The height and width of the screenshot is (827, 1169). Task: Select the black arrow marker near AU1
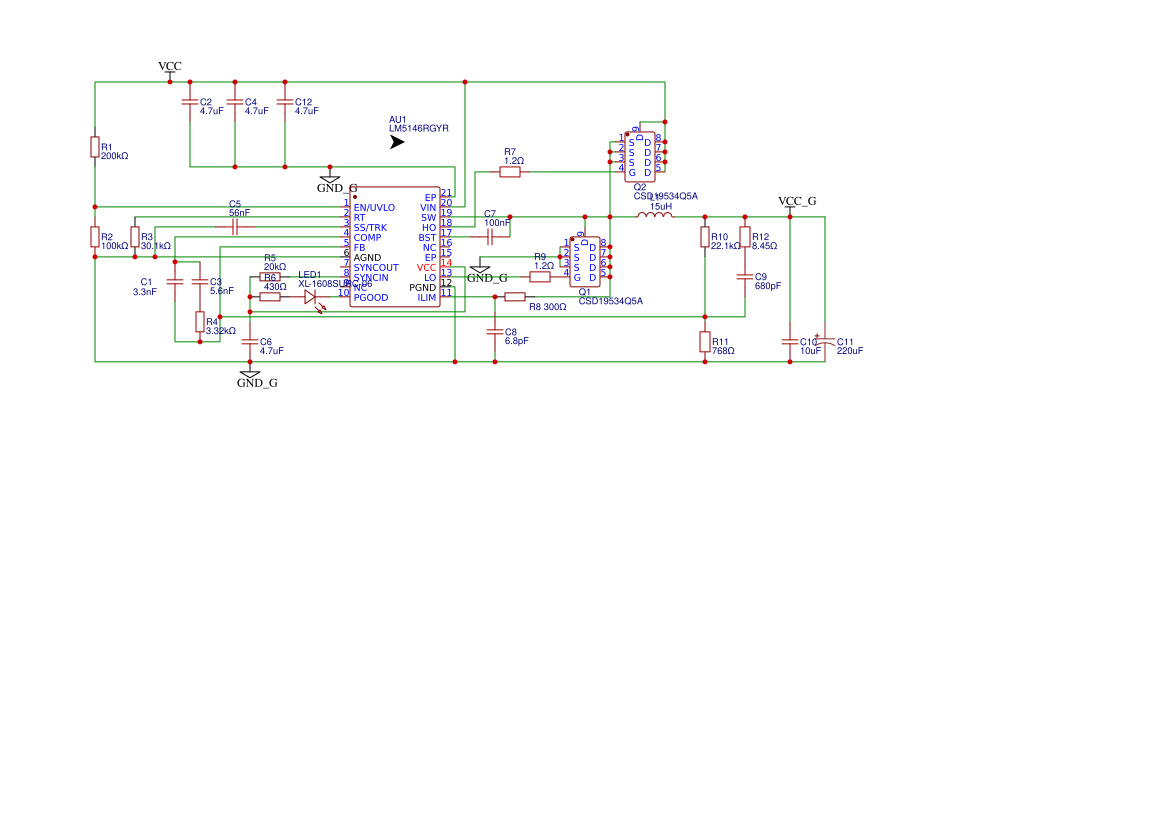pyautogui.click(x=397, y=142)
